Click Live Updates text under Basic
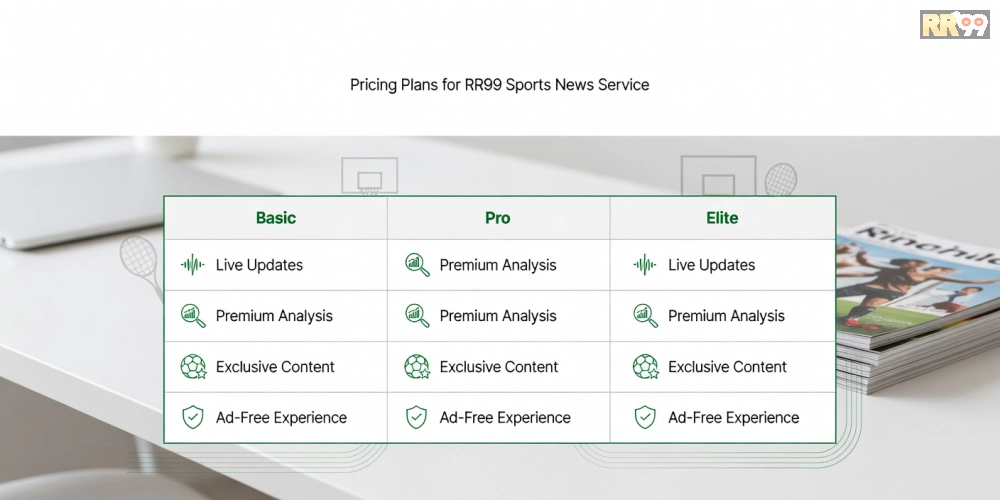The image size is (1000, 500). [x=259, y=265]
